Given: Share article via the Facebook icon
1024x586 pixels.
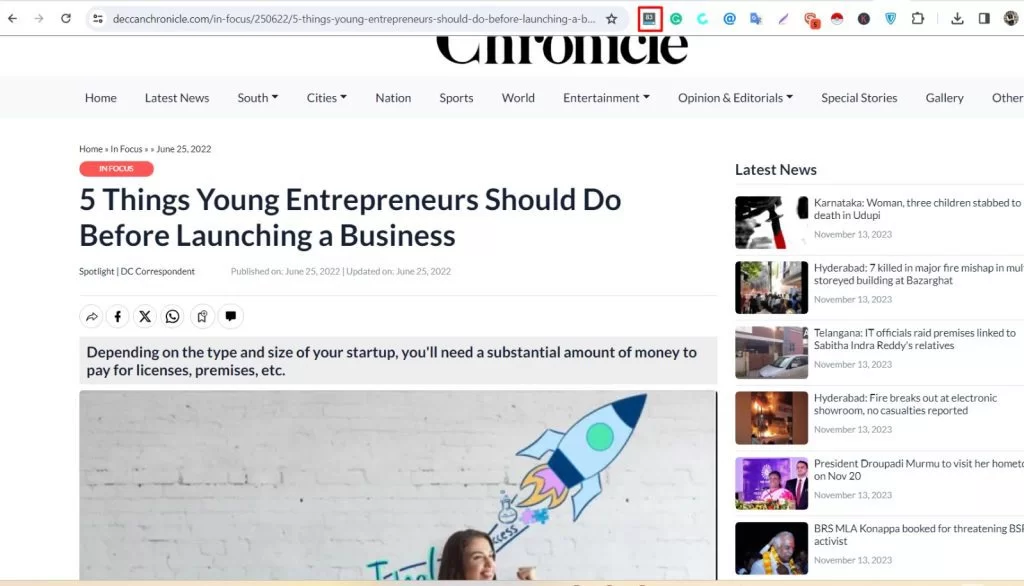Looking at the screenshot, I should 118,317.
